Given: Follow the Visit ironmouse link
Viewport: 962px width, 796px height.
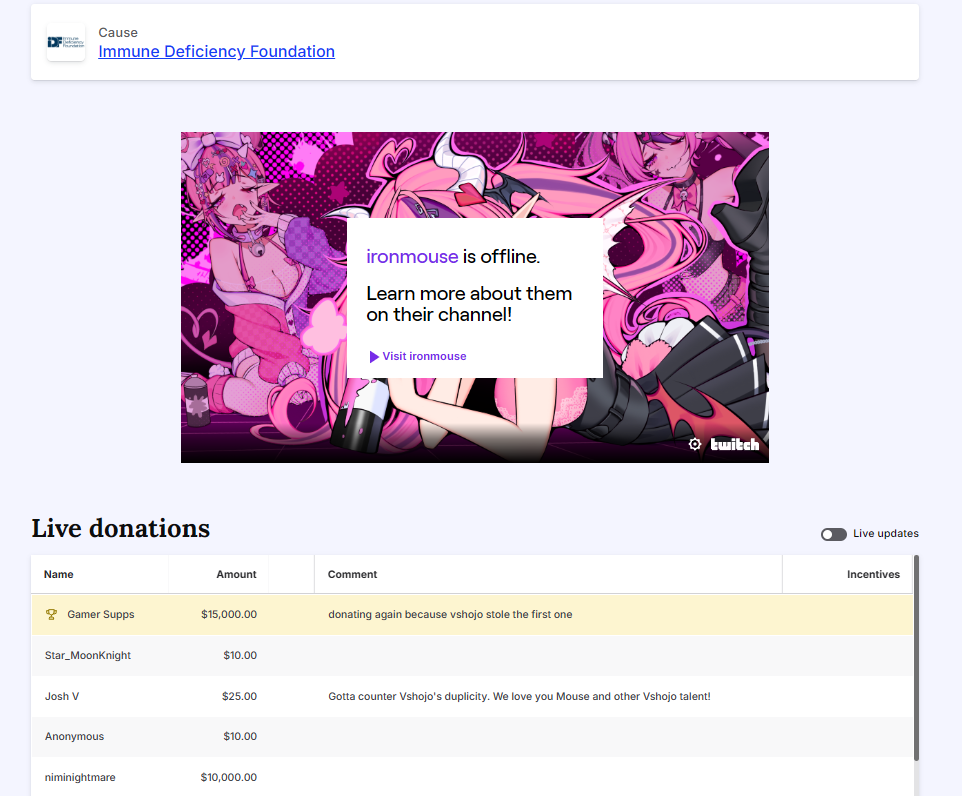Looking at the screenshot, I should point(424,357).
